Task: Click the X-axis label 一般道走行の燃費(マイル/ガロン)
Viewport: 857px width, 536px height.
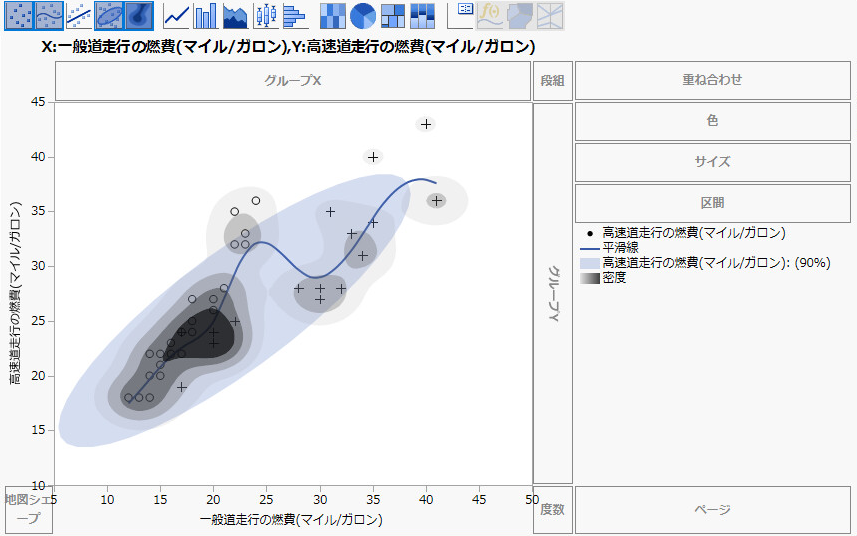Action: pos(291,520)
